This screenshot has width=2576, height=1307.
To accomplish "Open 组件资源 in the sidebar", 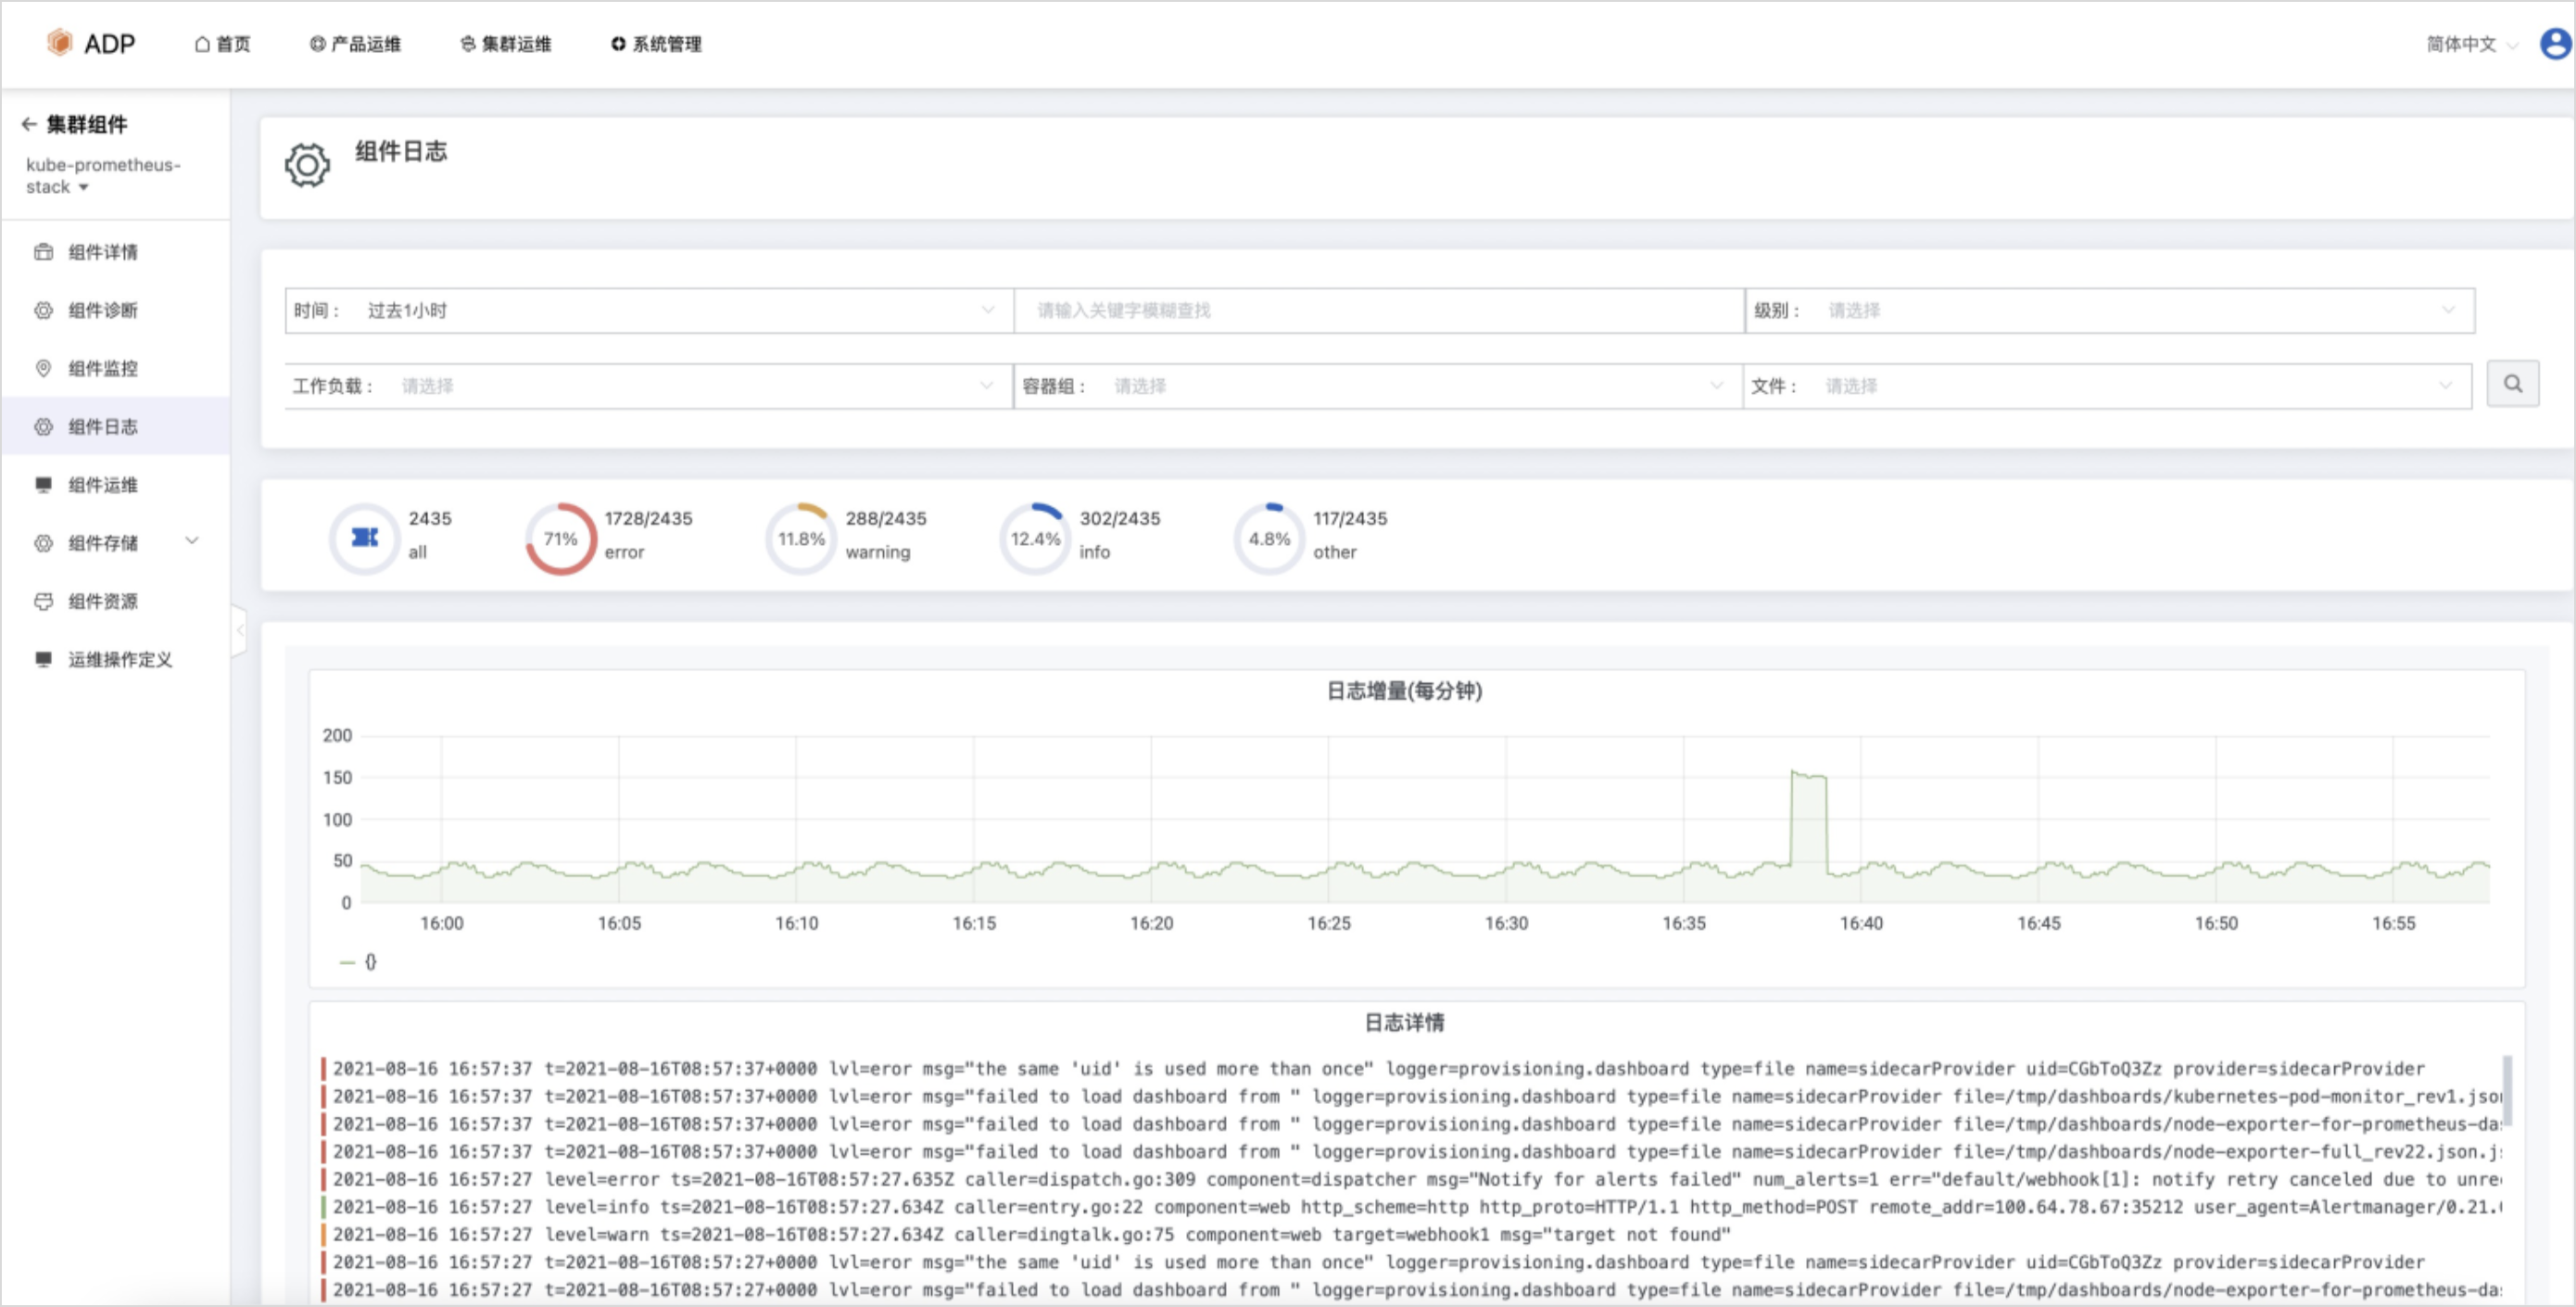I will tap(103, 601).
